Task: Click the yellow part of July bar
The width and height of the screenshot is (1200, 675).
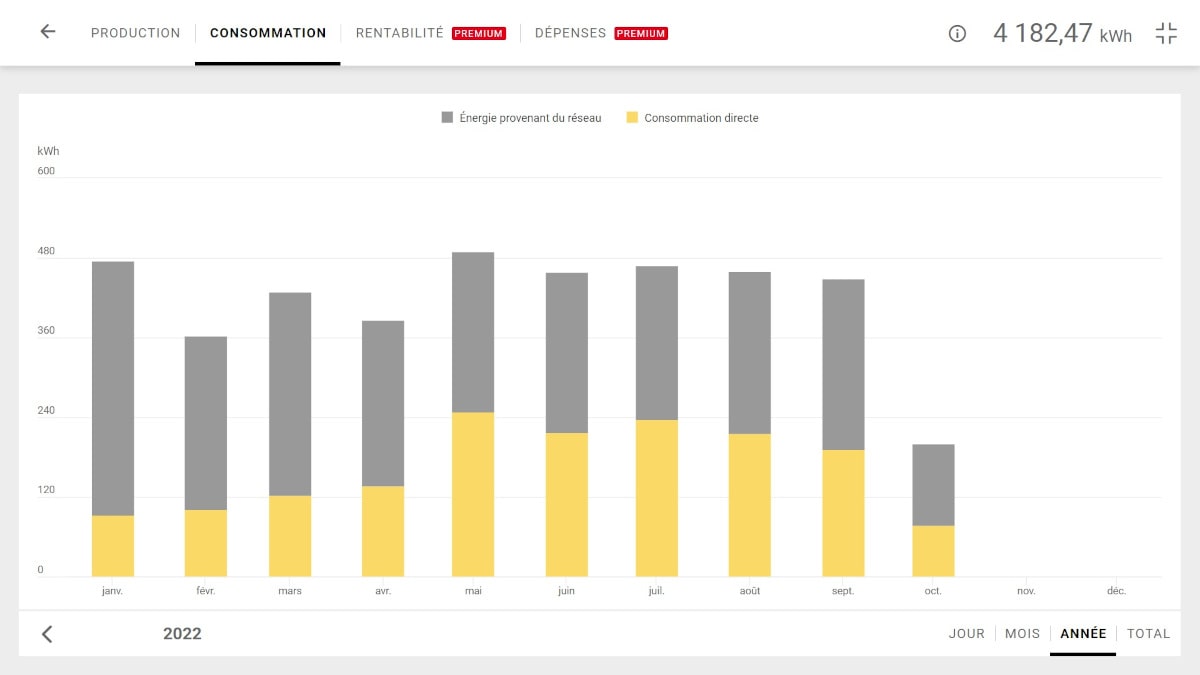Action: pos(656,498)
